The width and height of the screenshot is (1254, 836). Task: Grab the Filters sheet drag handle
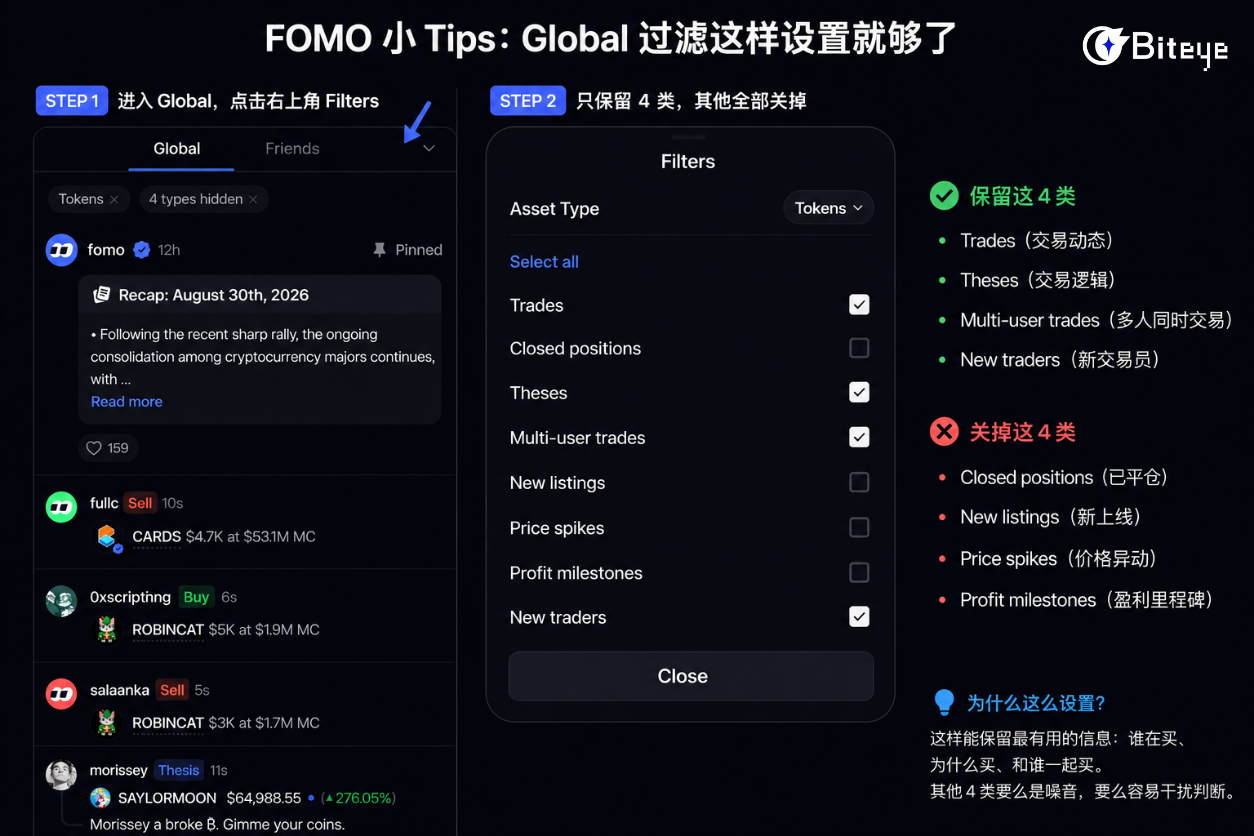(689, 136)
